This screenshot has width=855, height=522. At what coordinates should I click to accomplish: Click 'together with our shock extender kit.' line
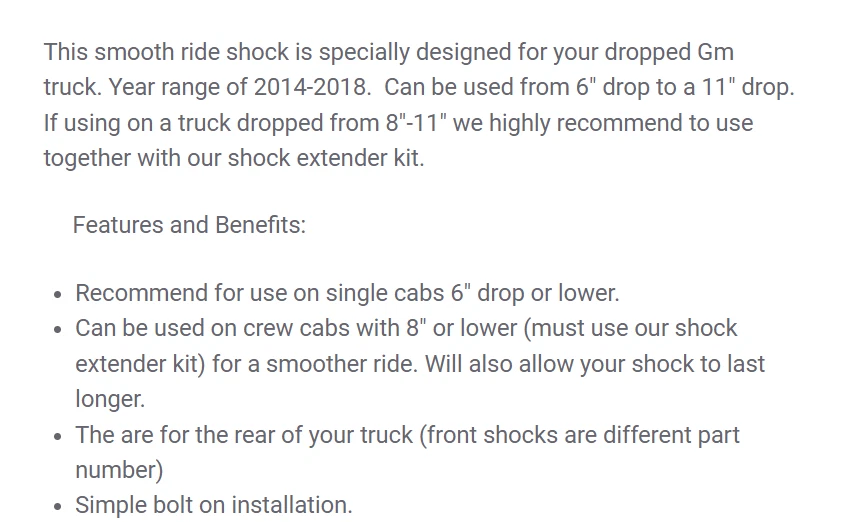234,159
